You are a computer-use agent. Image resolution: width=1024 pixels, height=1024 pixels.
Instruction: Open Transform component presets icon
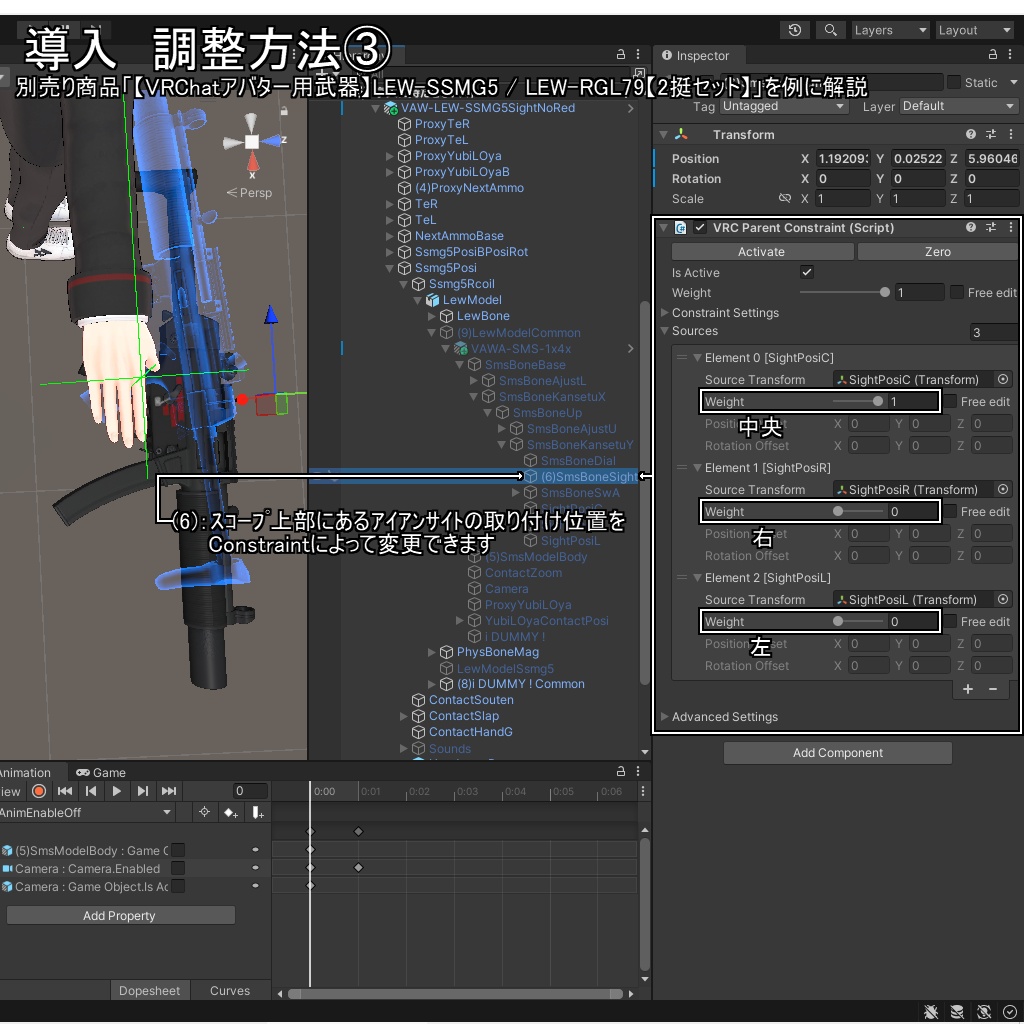point(991,134)
